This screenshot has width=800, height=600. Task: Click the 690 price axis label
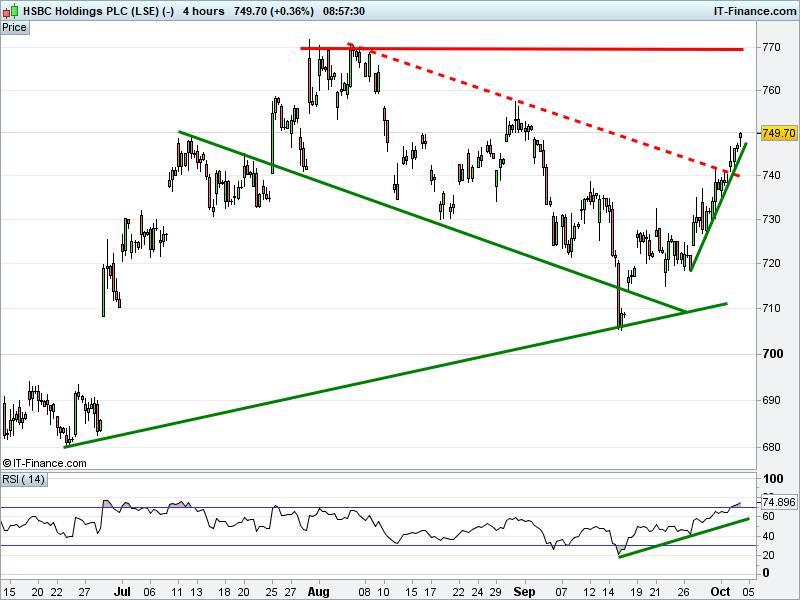point(771,400)
